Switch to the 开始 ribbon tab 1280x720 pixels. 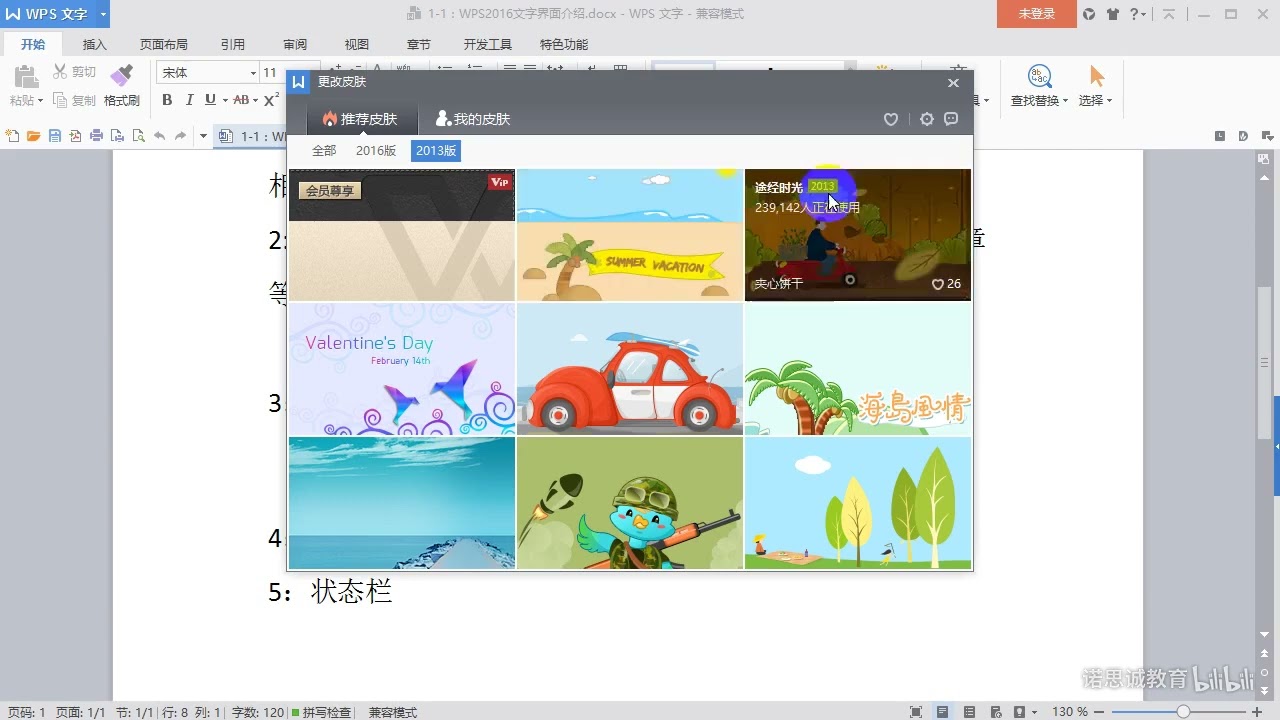[x=33, y=44]
